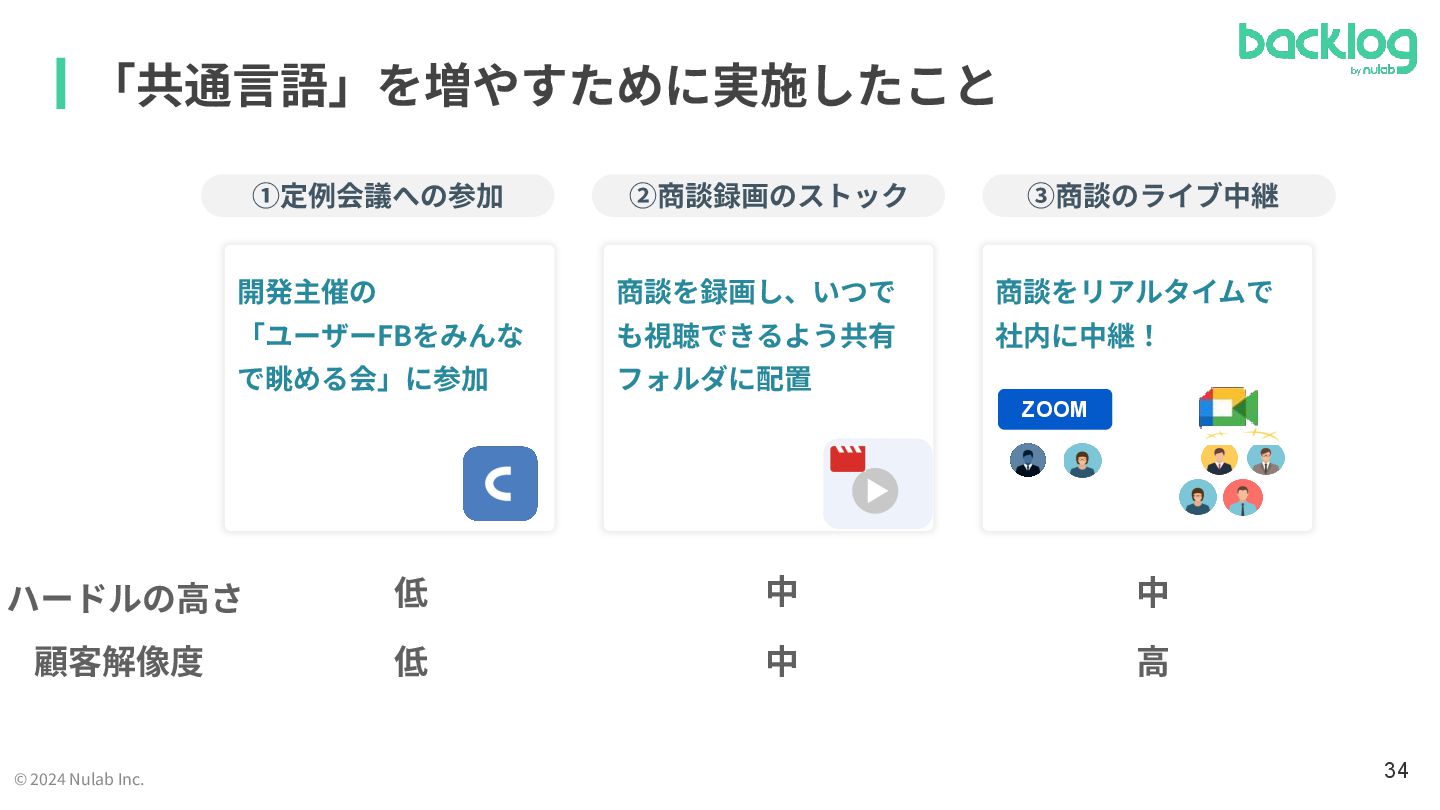This screenshot has height=810, width=1440.
Task: Select the ②商談録画のストック pill label
Action: pyautogui.click(x=768, y=196)
